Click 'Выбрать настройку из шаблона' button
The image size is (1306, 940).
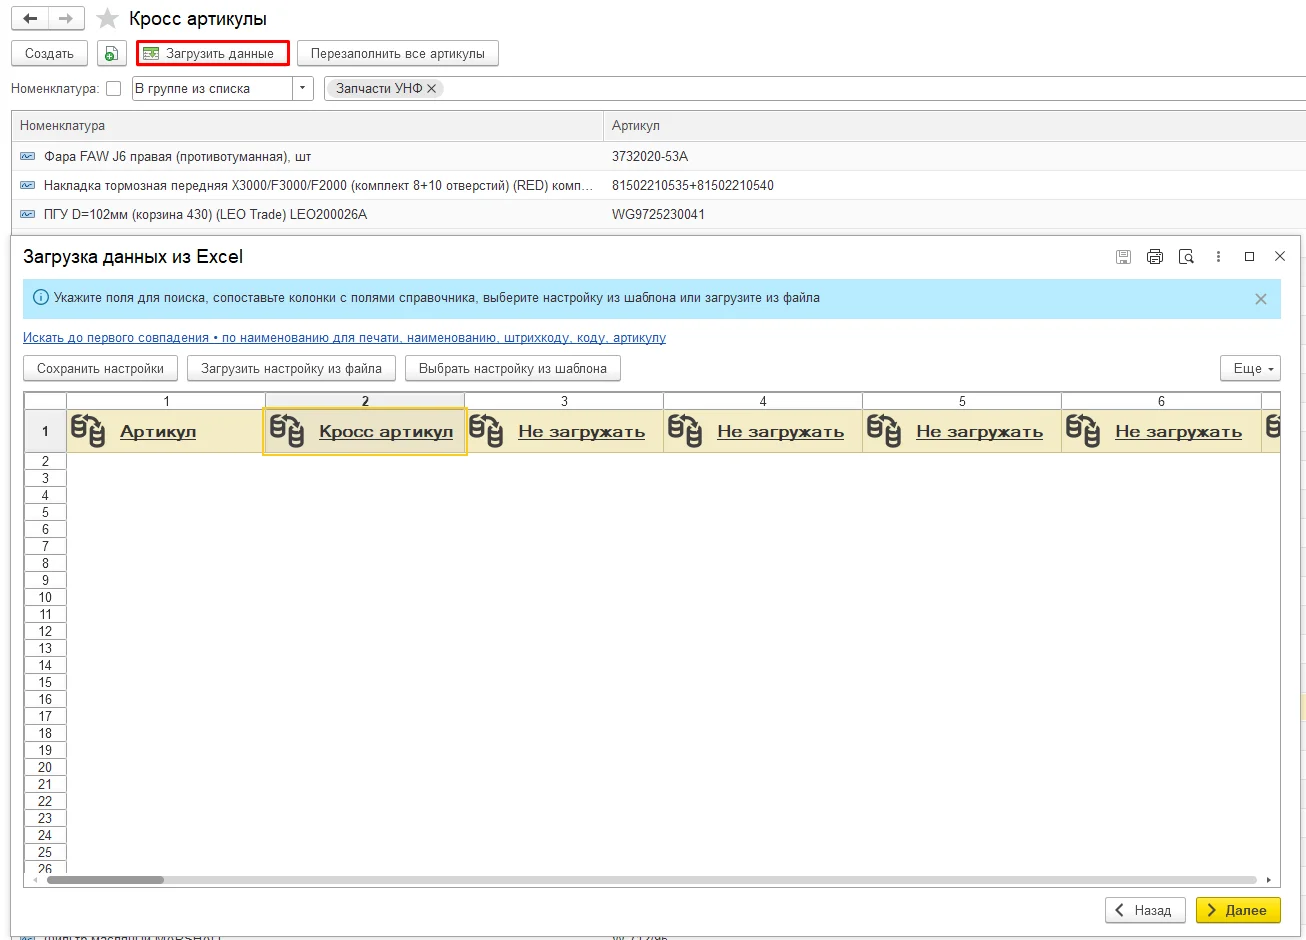[513, 368]
